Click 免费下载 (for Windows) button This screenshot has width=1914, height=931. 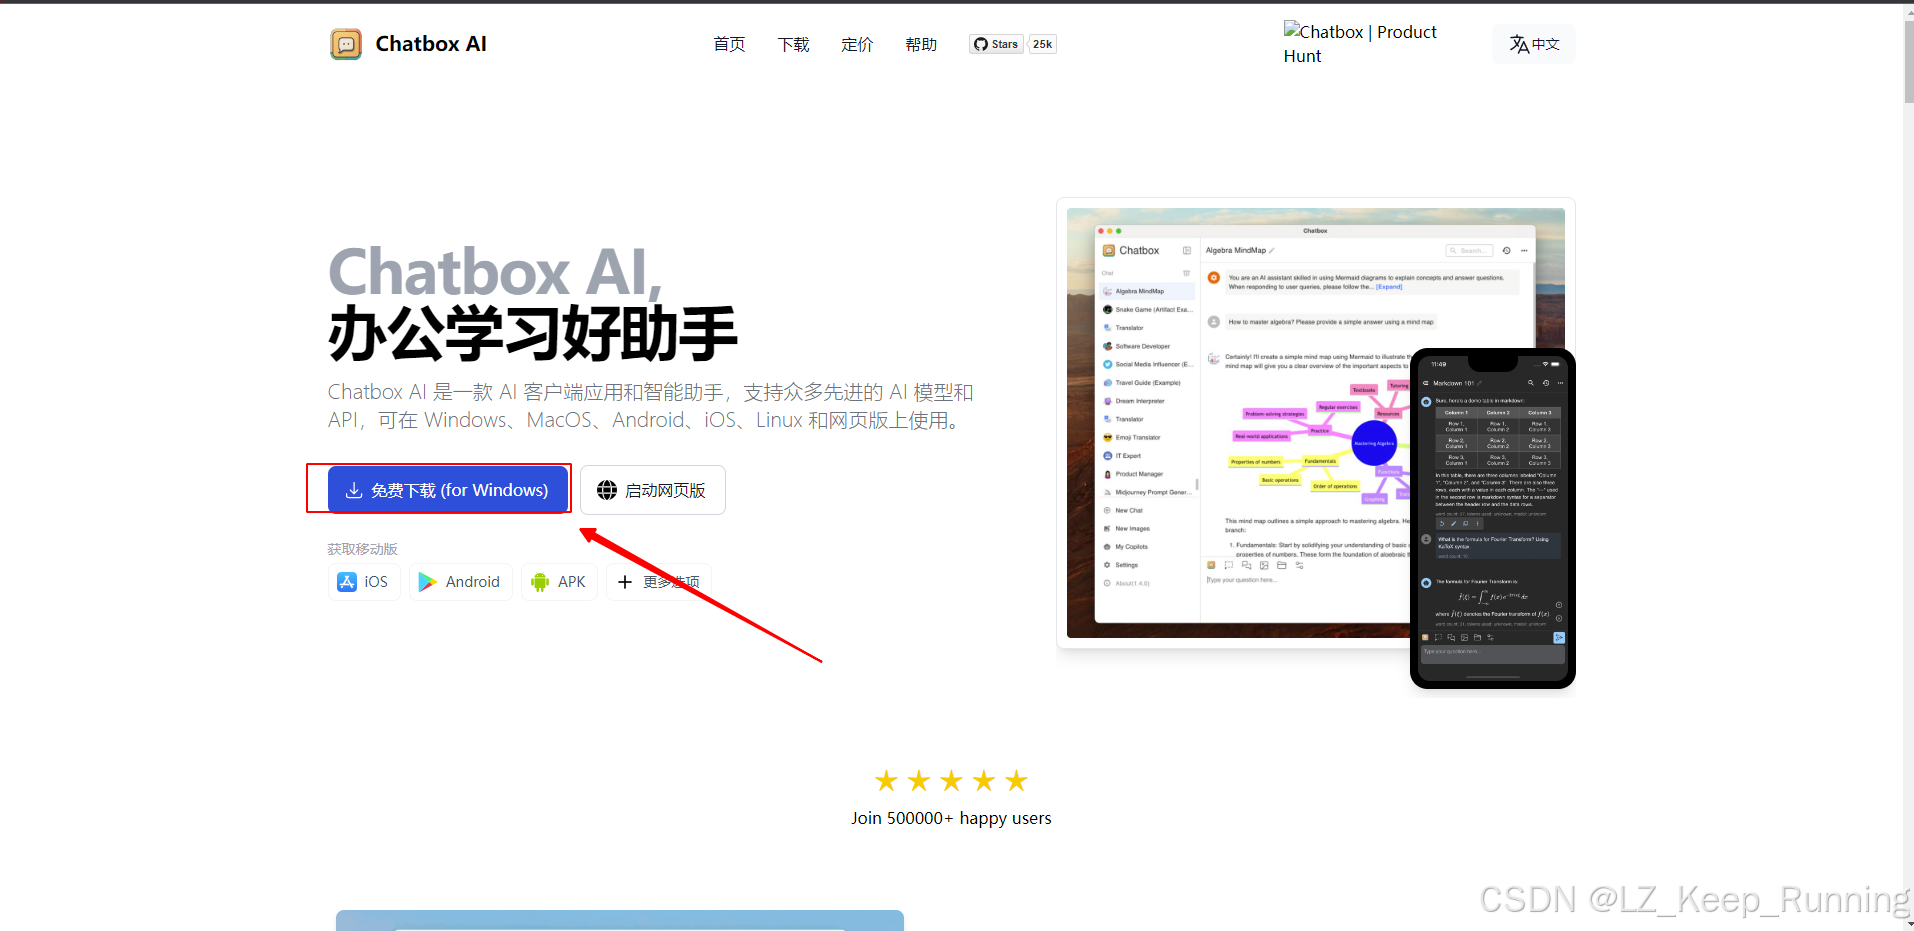pyautogui.click(x=448, y=490)
